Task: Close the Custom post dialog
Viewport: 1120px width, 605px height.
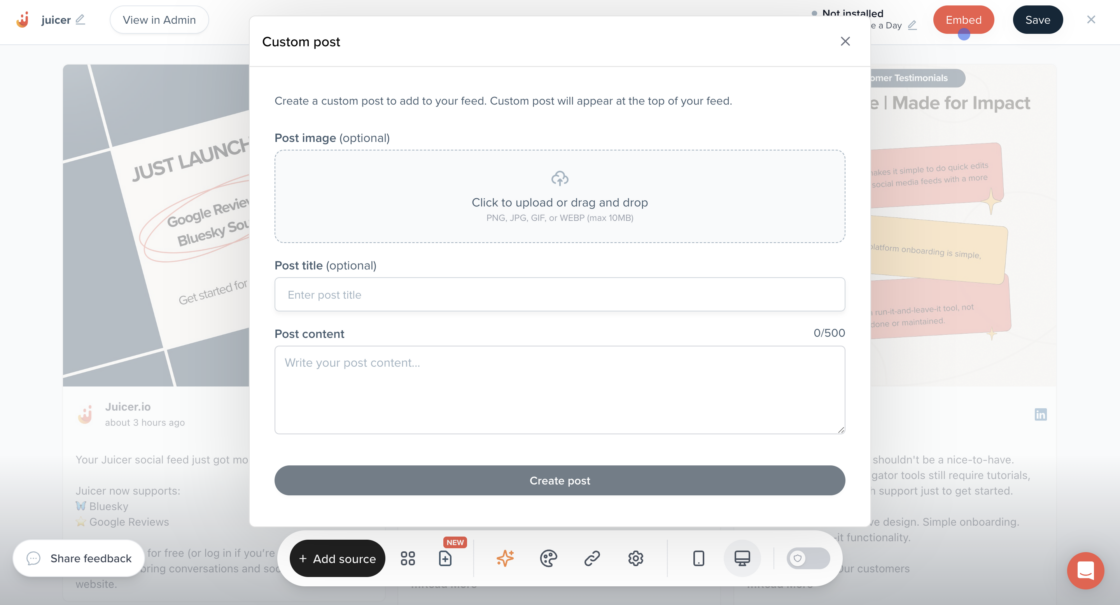Action: (x=845, y=42)
